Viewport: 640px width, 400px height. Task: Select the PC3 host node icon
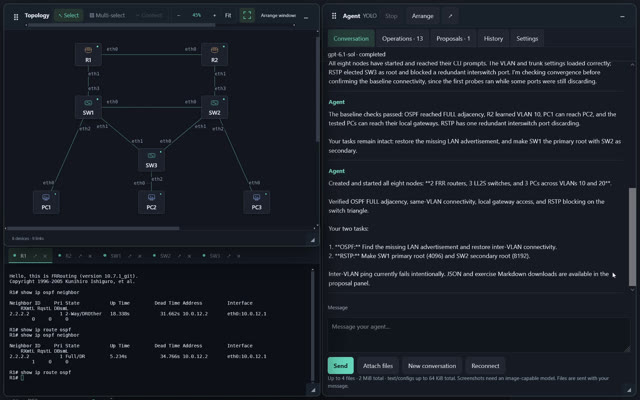(x=256, y=202)
